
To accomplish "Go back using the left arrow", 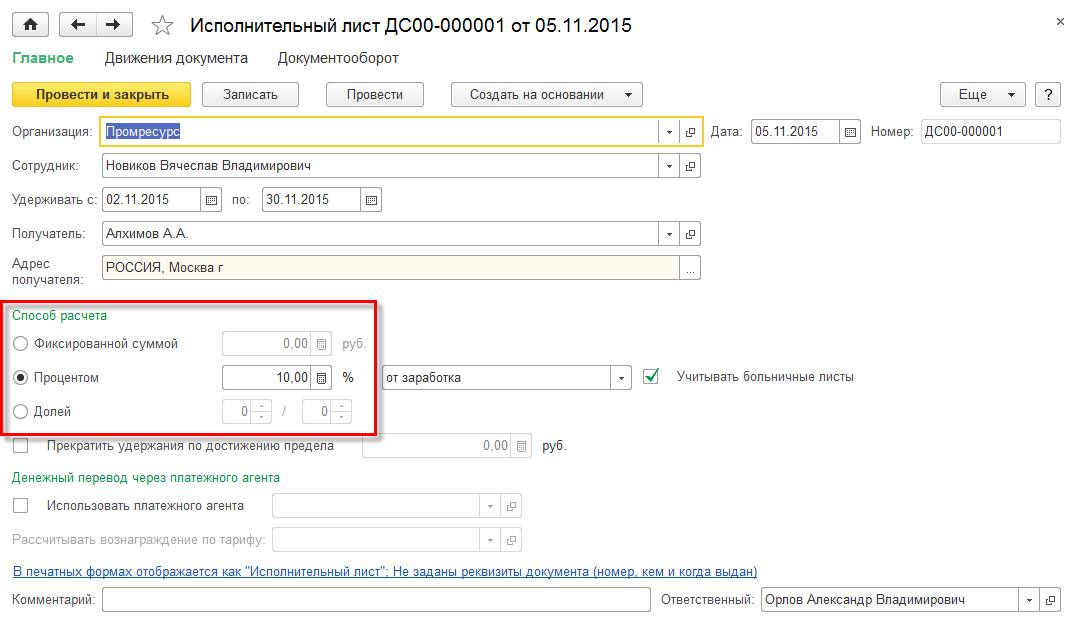I will [x=80, y=25].
